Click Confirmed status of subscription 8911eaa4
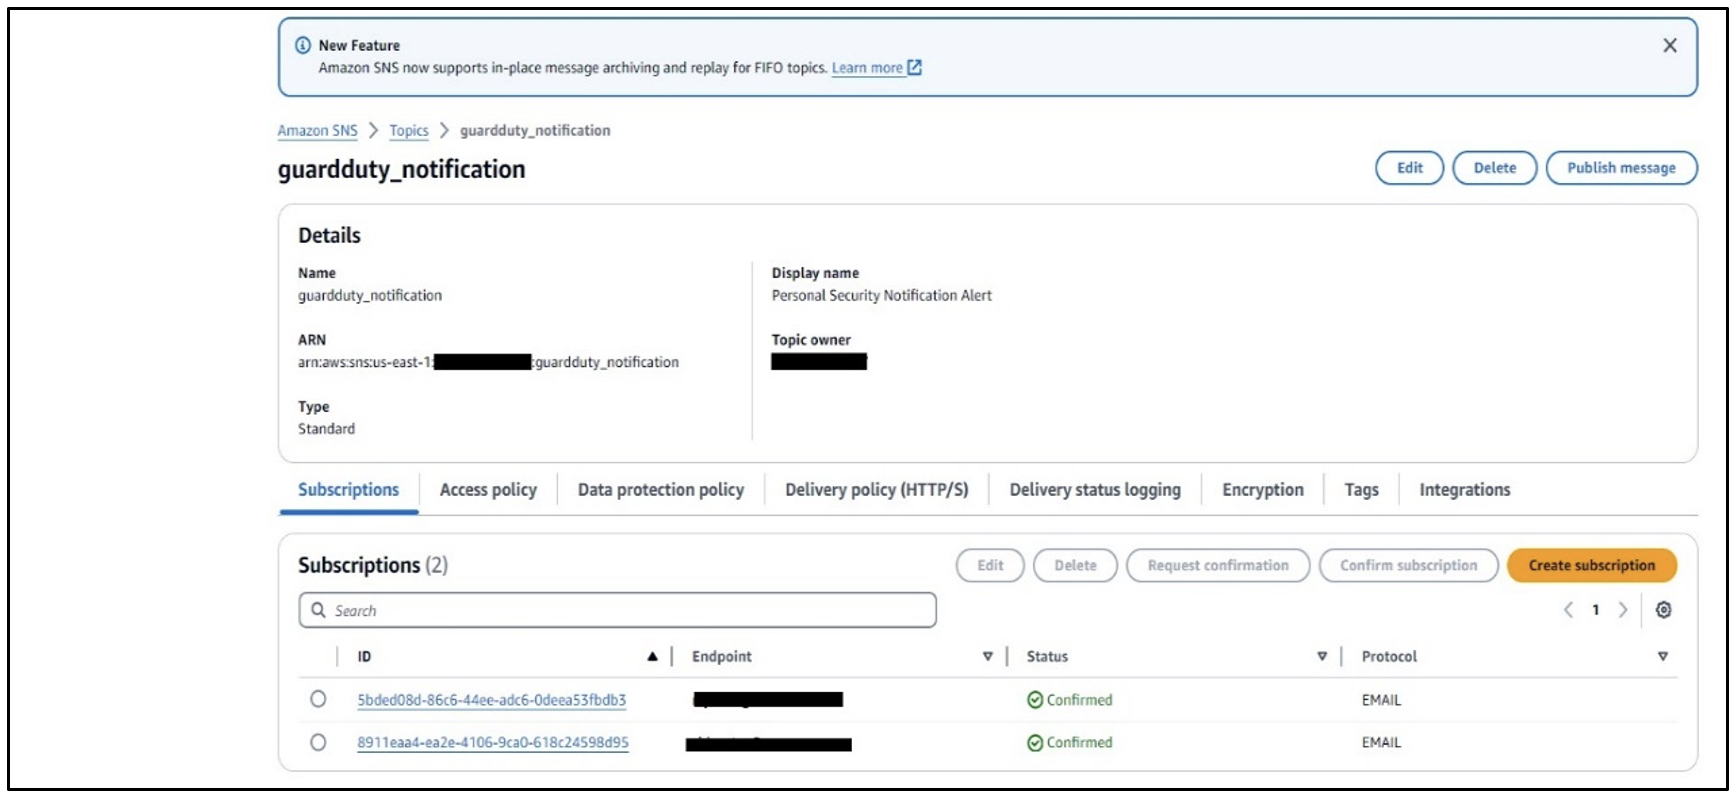The height and width of the screenshot is (794, 1736). pos(1070,743)
